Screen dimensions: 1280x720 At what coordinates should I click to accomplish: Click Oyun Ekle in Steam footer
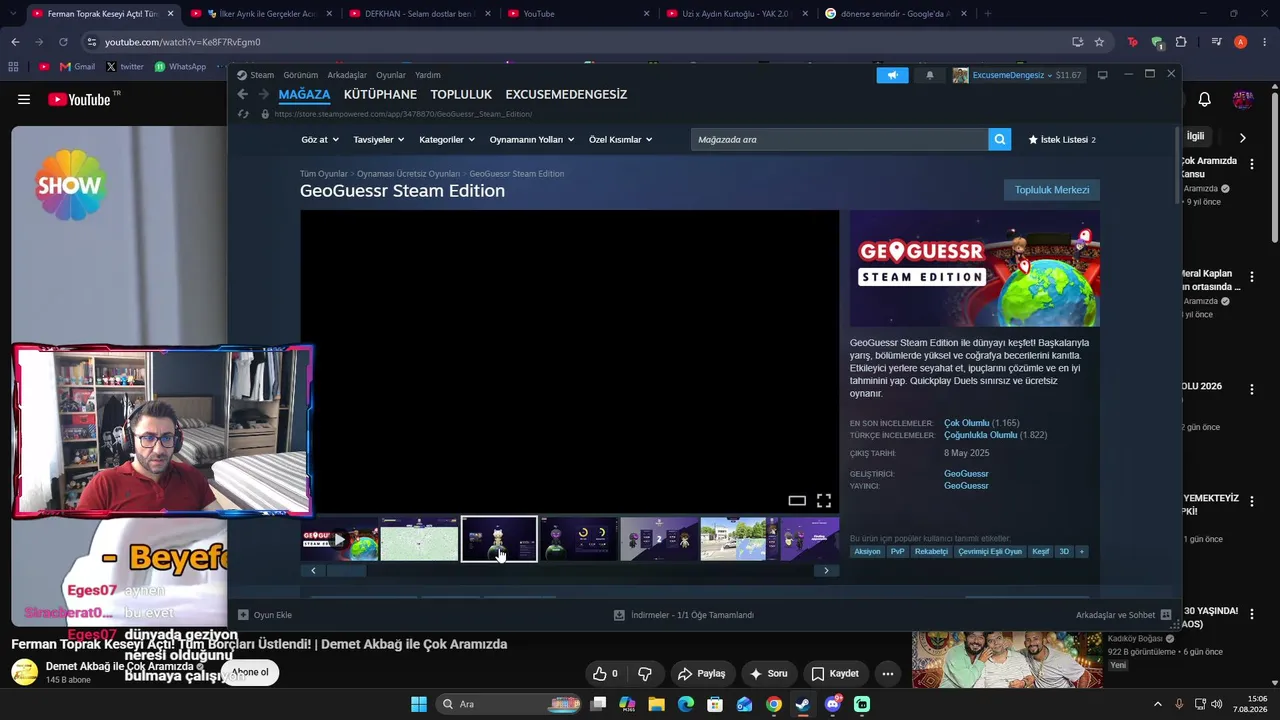[265, 615]
